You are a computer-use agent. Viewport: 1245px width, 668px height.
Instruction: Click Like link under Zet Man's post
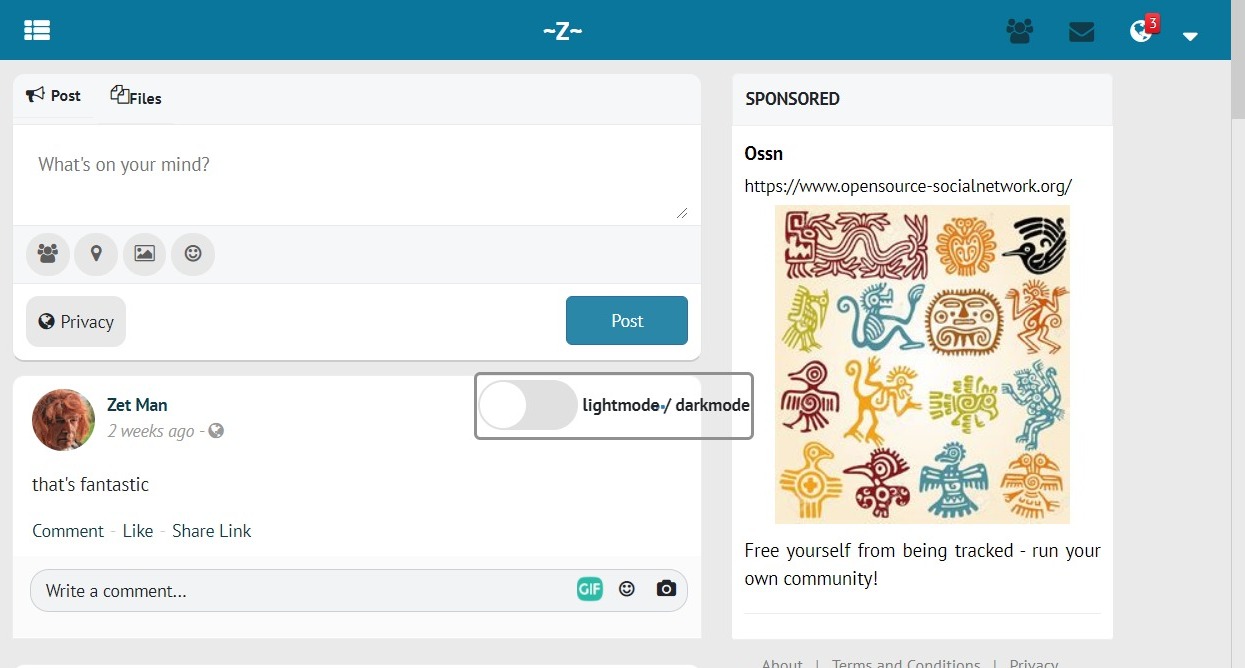pyautogui.click(x=138, y=531)
